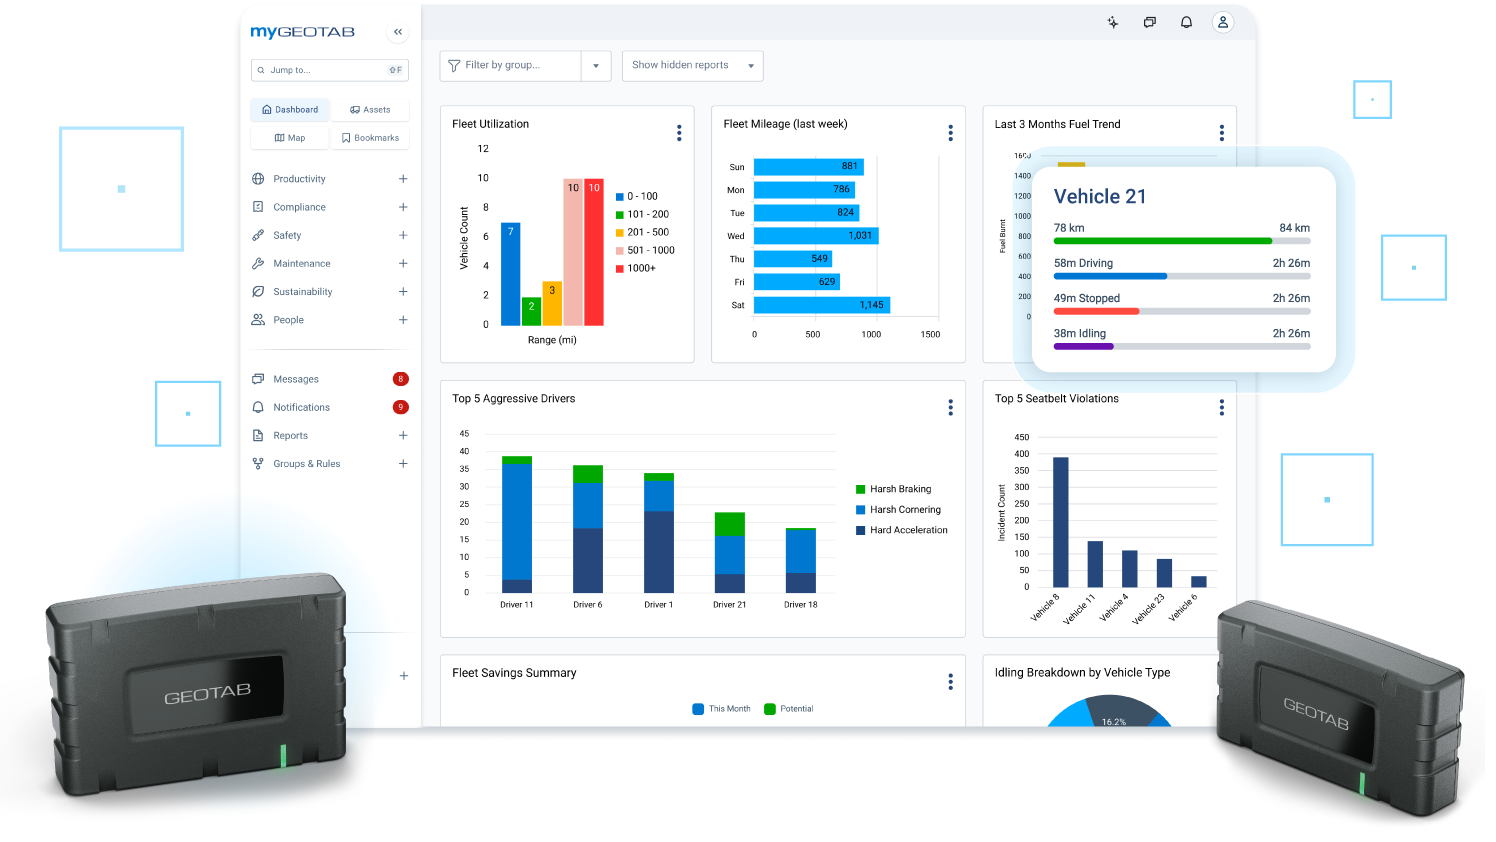Click the windows icon in top bar
The image size is (1496, 842).
(x=1149, y=22)
